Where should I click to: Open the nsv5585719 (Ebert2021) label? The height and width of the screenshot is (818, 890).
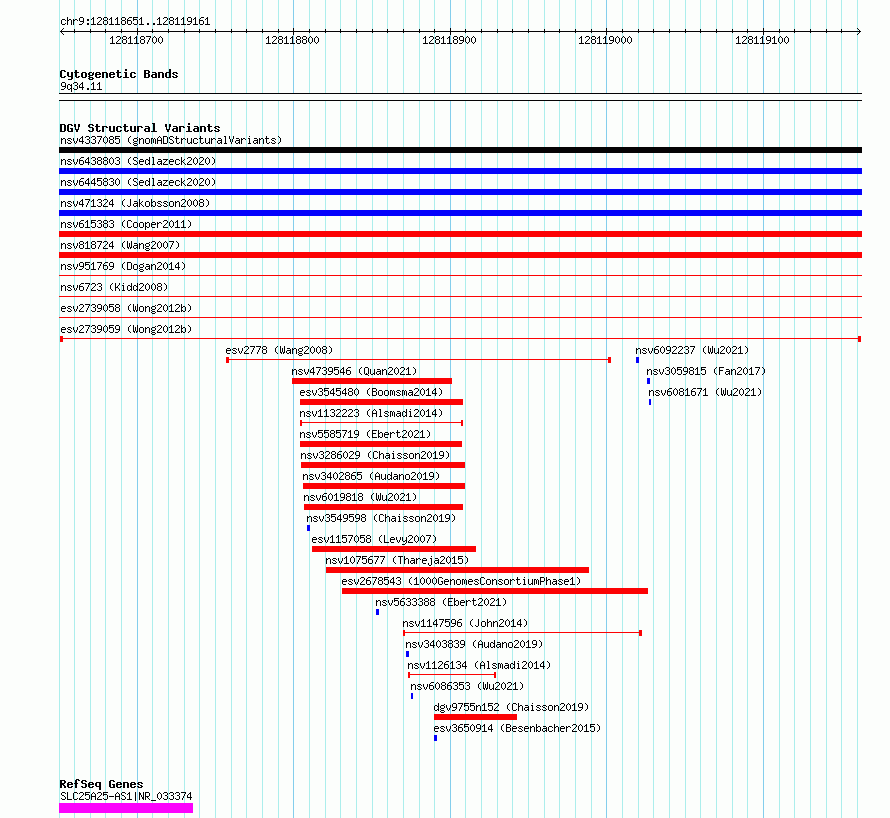pos(365,434)
